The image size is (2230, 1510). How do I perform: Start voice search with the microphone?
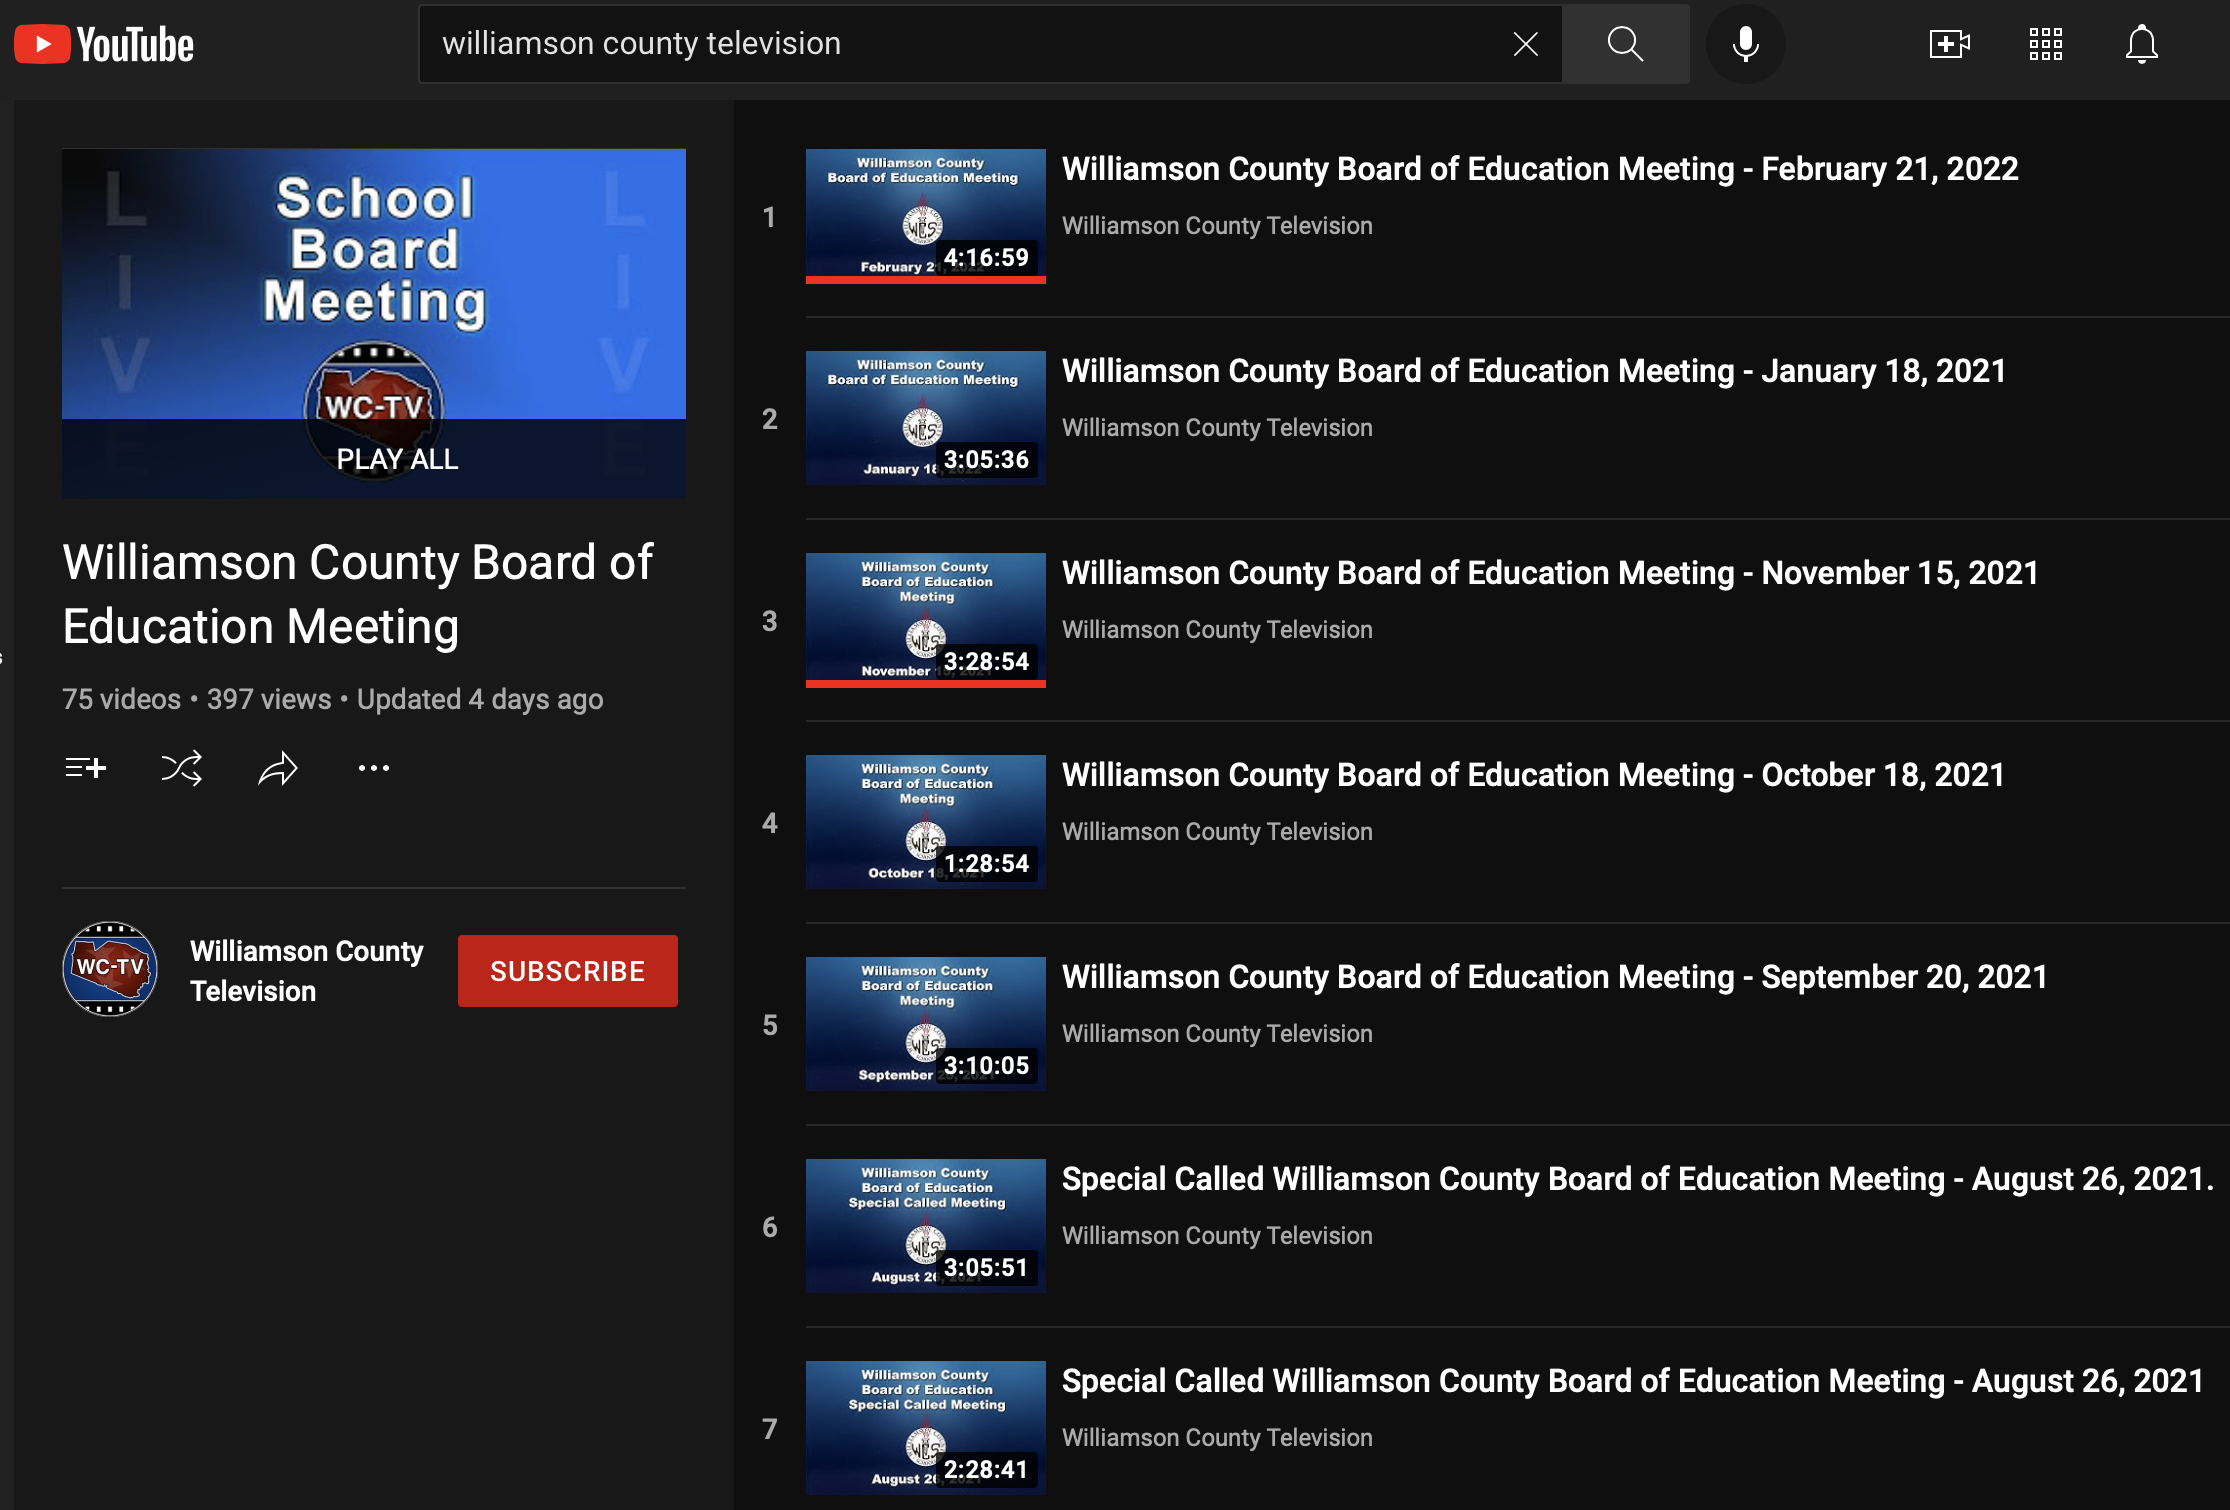point(1746,44)
